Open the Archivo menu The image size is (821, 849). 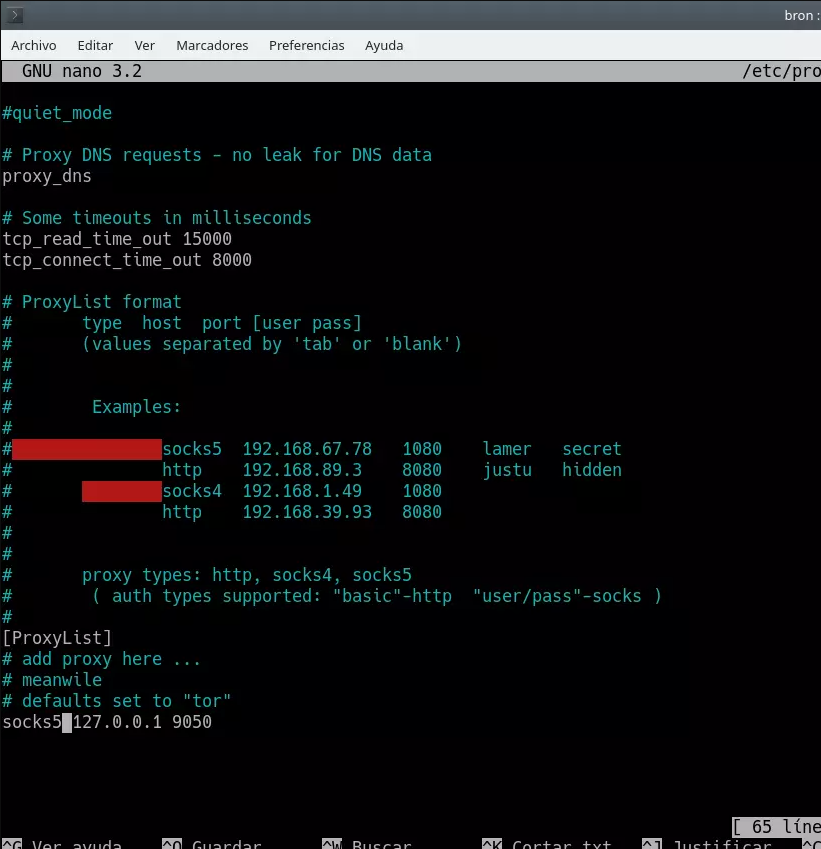34,45
